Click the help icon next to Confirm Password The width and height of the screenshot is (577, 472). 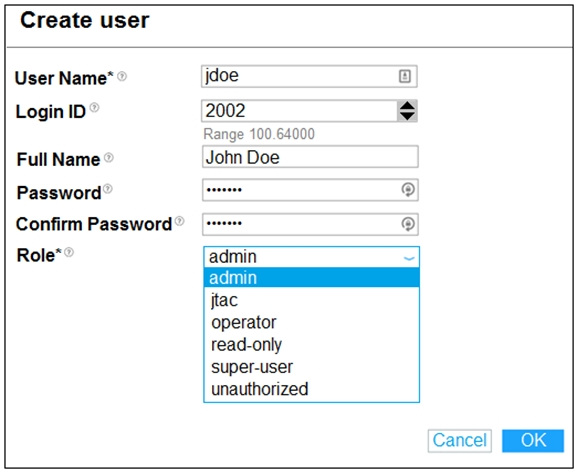[180, 221]
